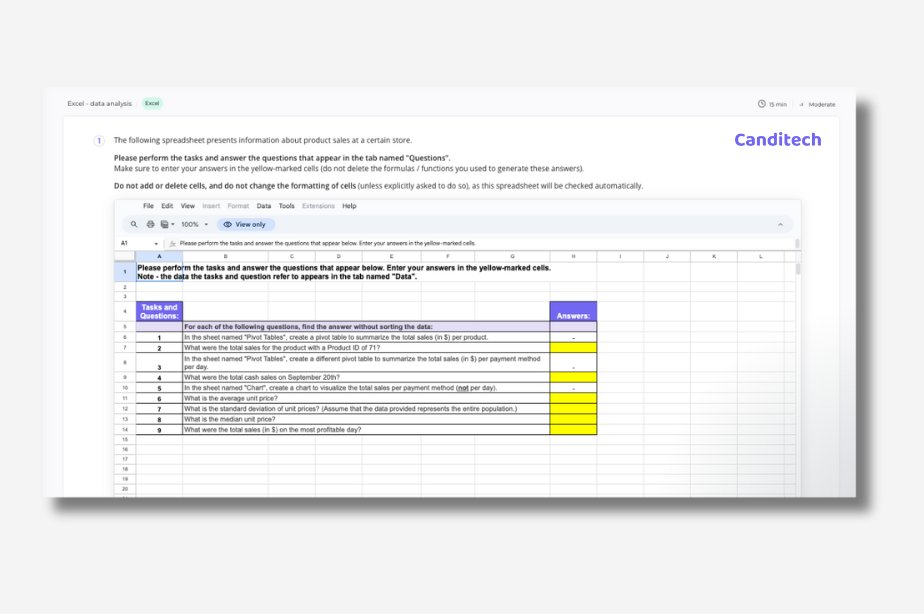Open the File menu
The width and height of the screenshot is (924, 614).
point(147,206)
